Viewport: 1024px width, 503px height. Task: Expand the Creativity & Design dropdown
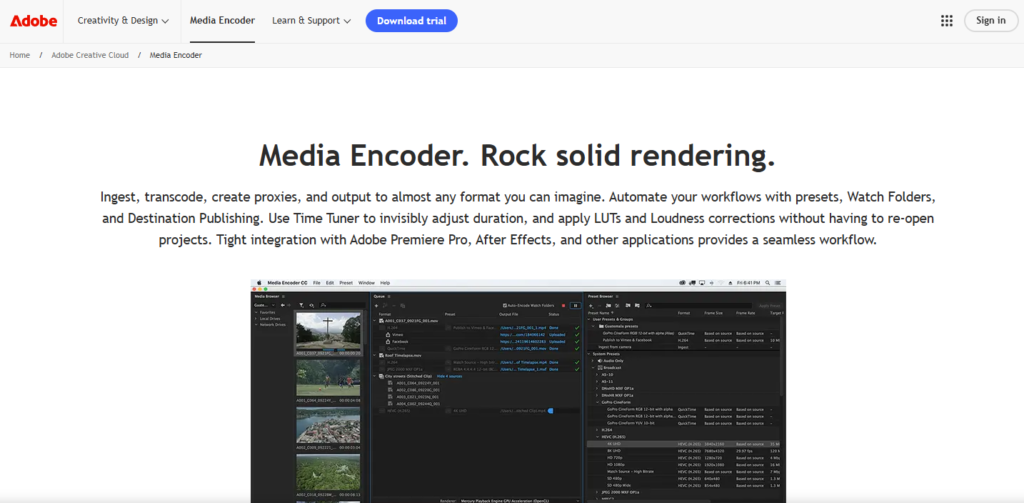pyautogui.click(x=124, y=20)
